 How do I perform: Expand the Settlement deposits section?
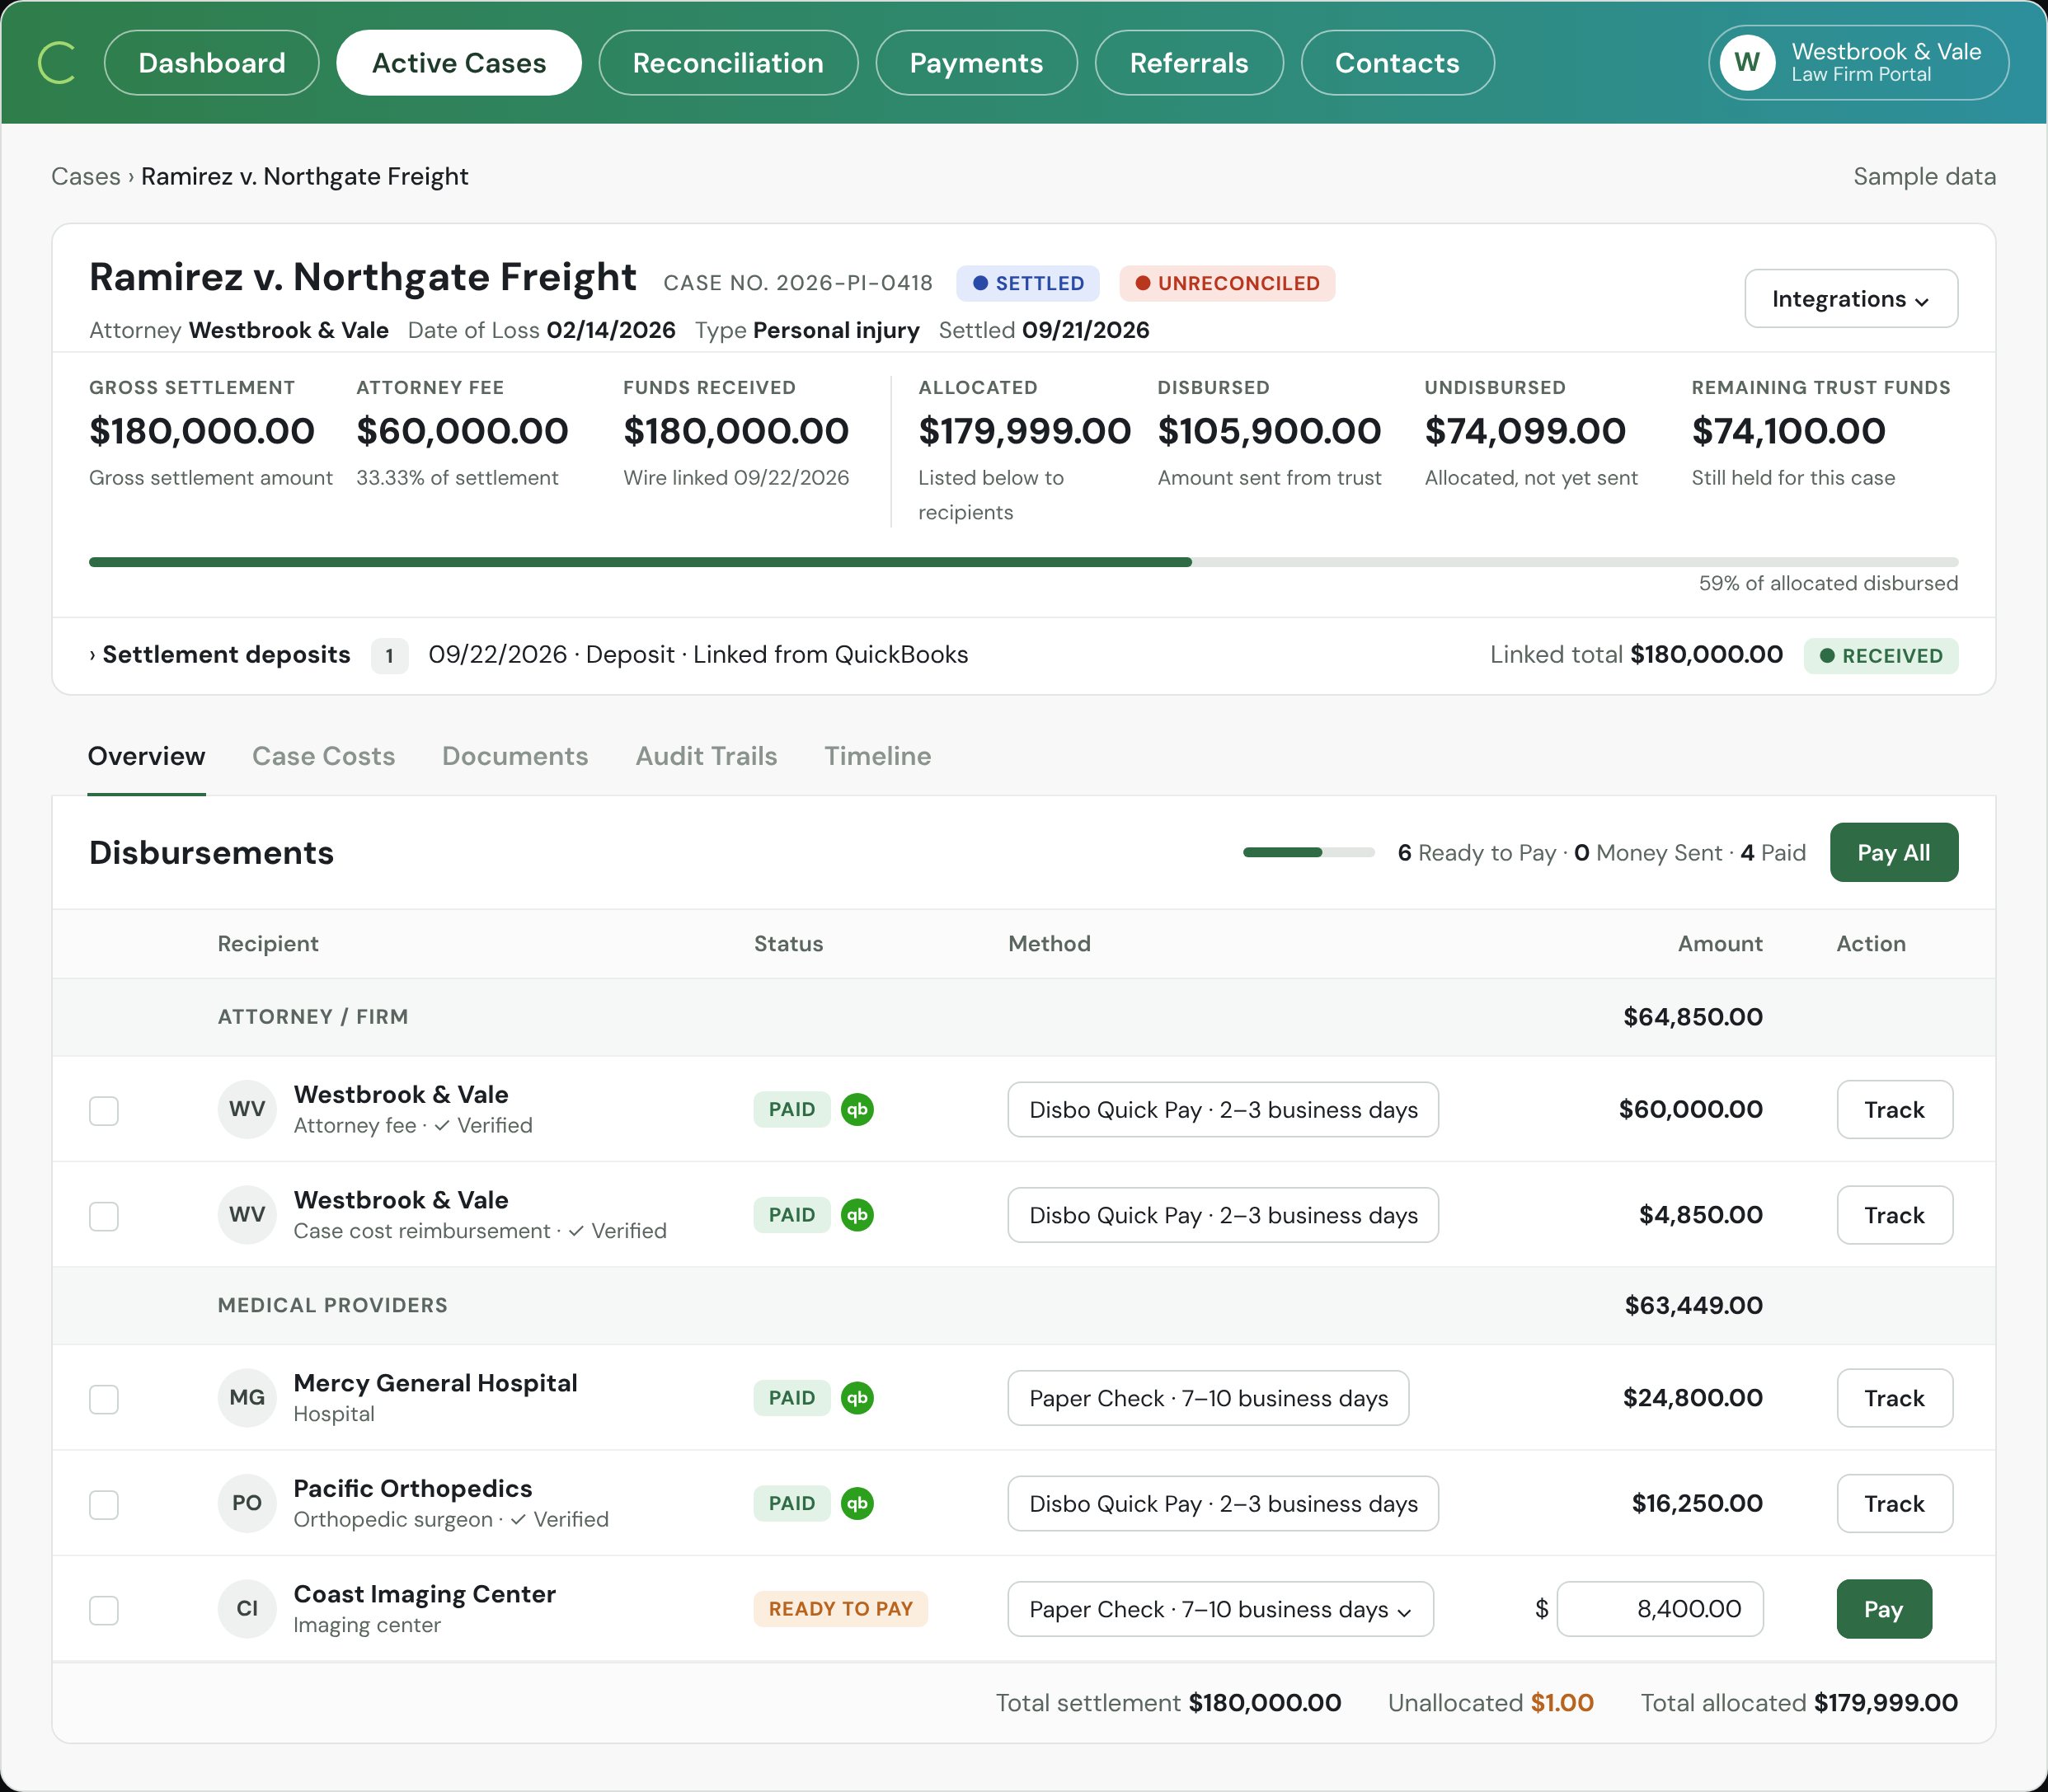click(220, 655)
